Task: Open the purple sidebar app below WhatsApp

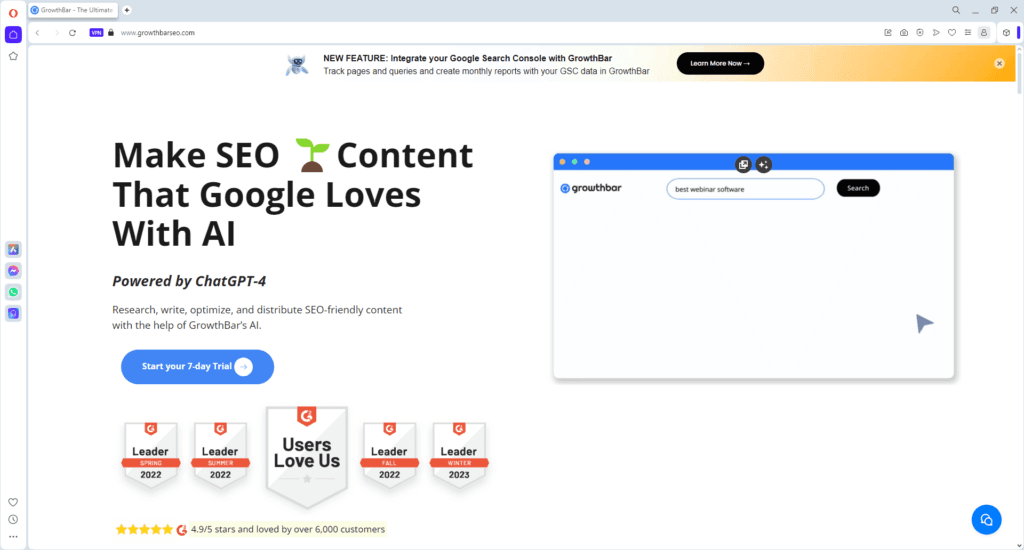Action: 13,314
